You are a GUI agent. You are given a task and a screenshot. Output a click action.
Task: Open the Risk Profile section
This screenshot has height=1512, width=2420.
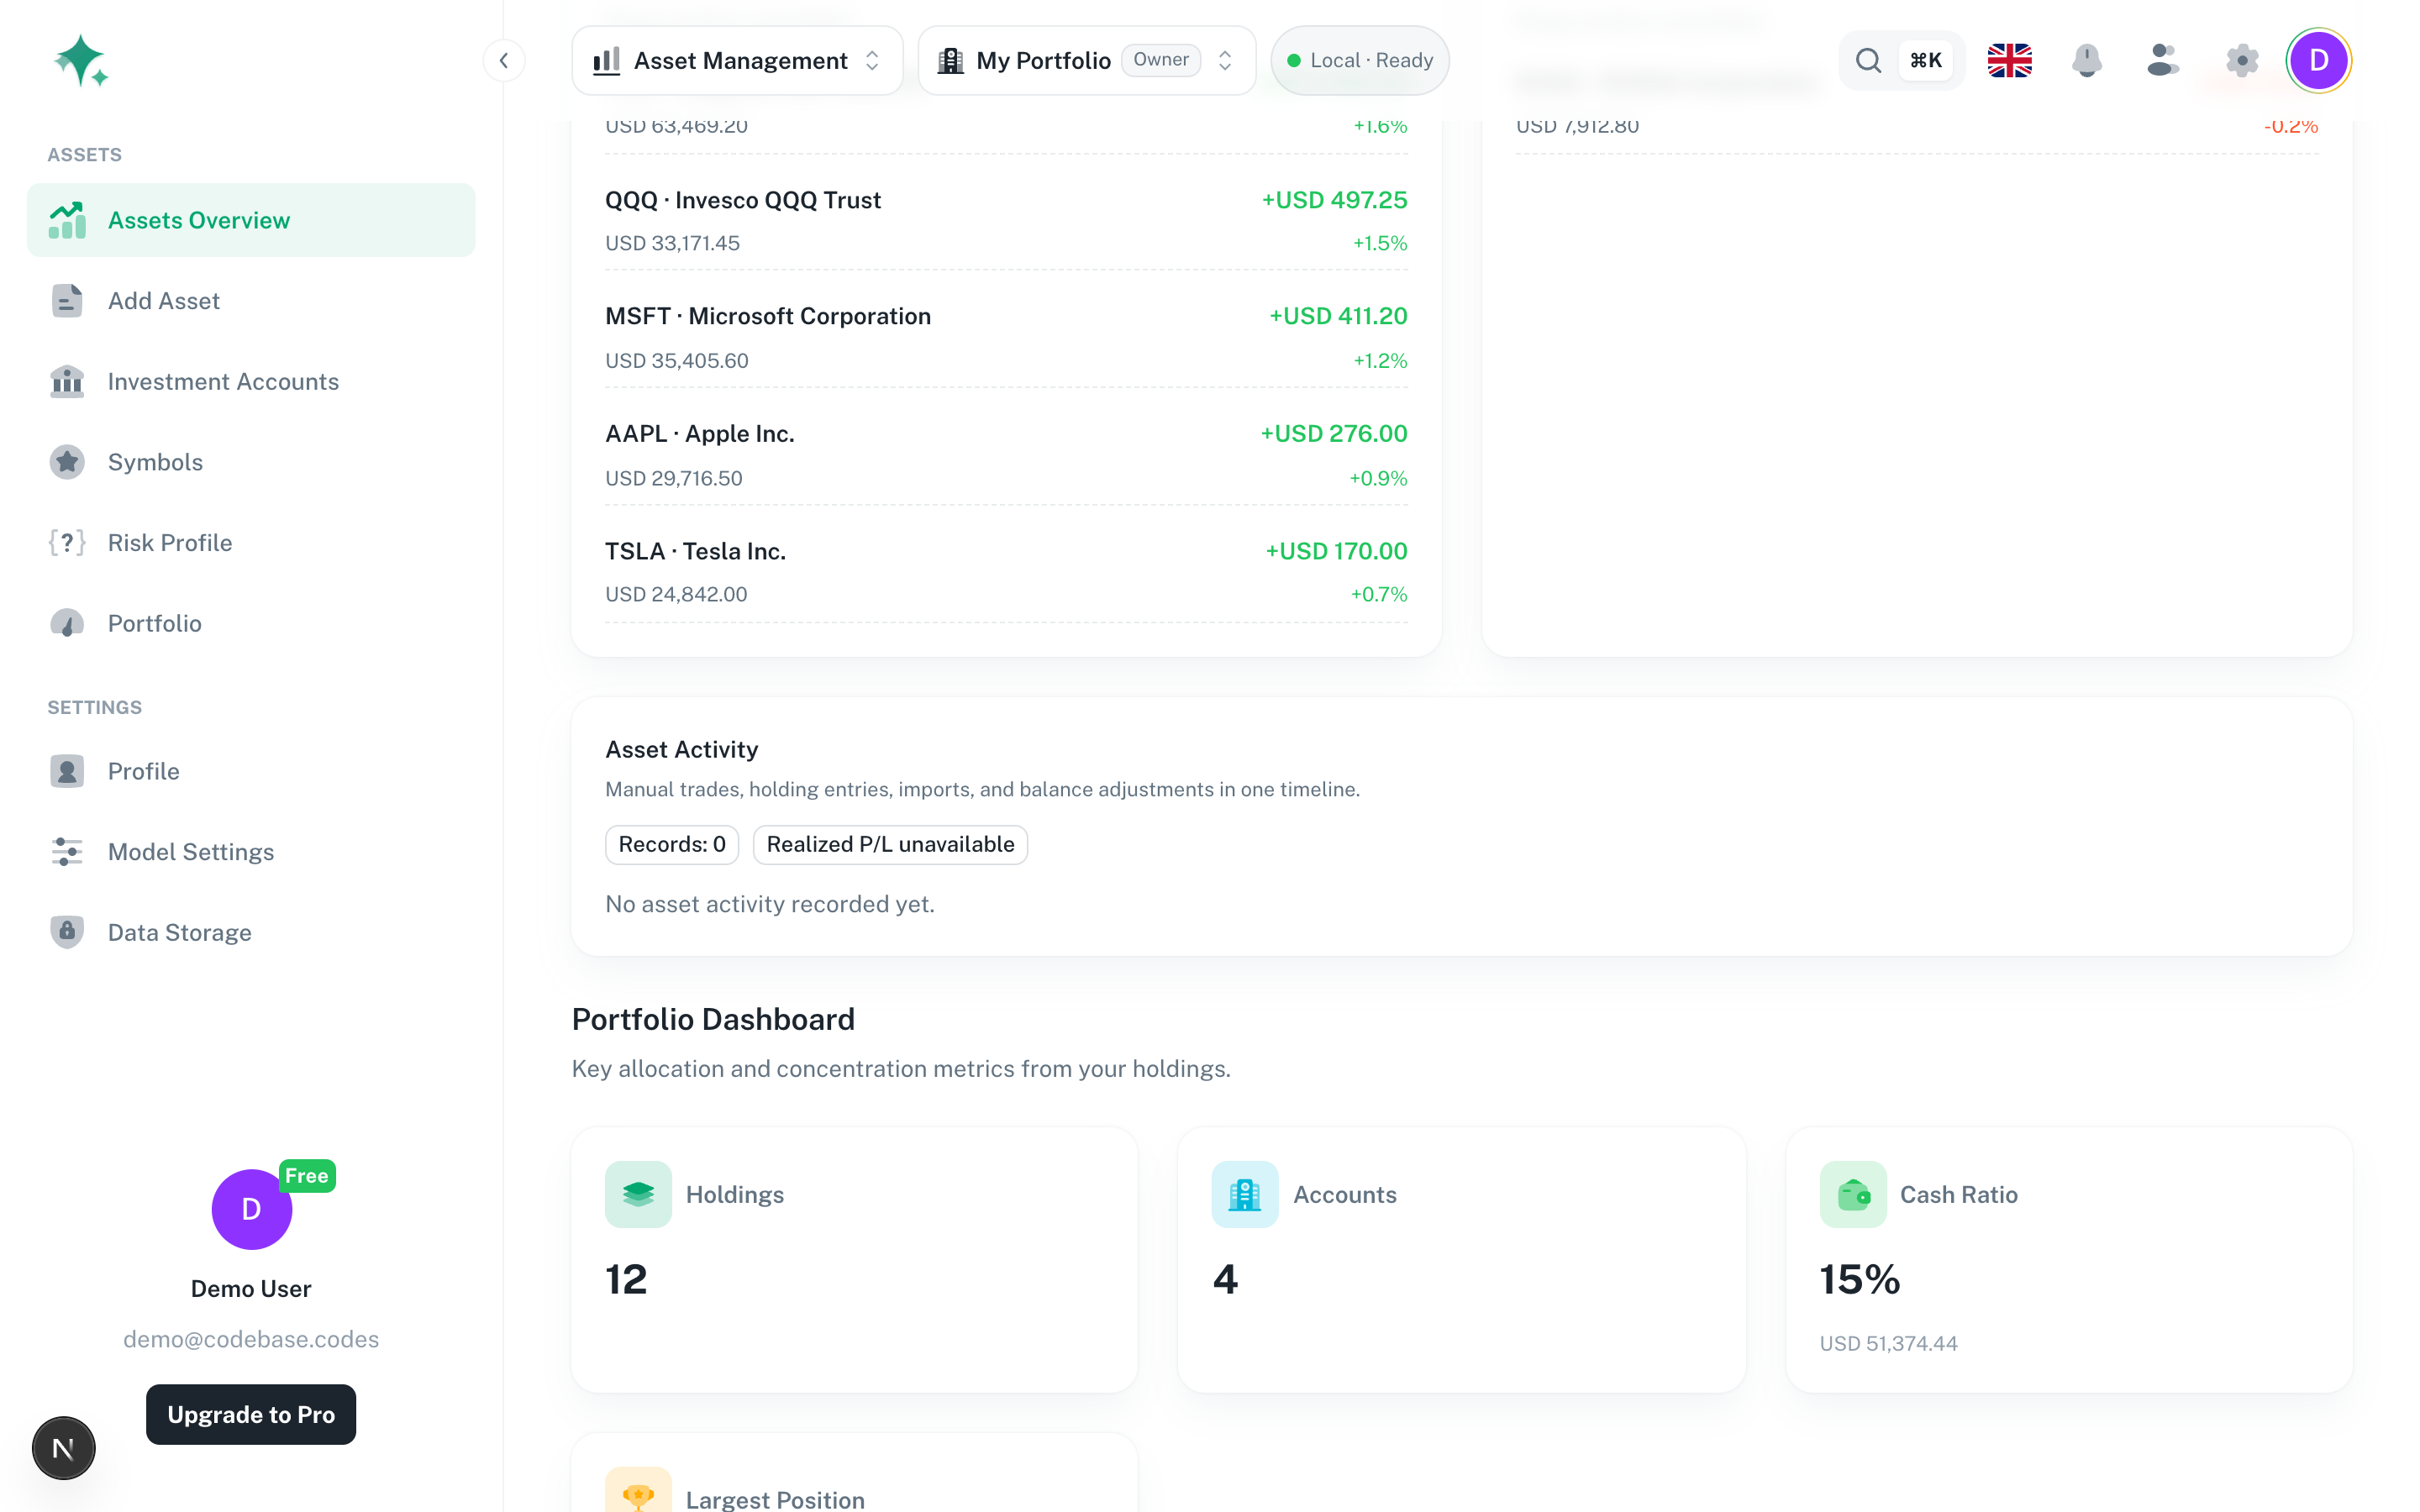170,542
